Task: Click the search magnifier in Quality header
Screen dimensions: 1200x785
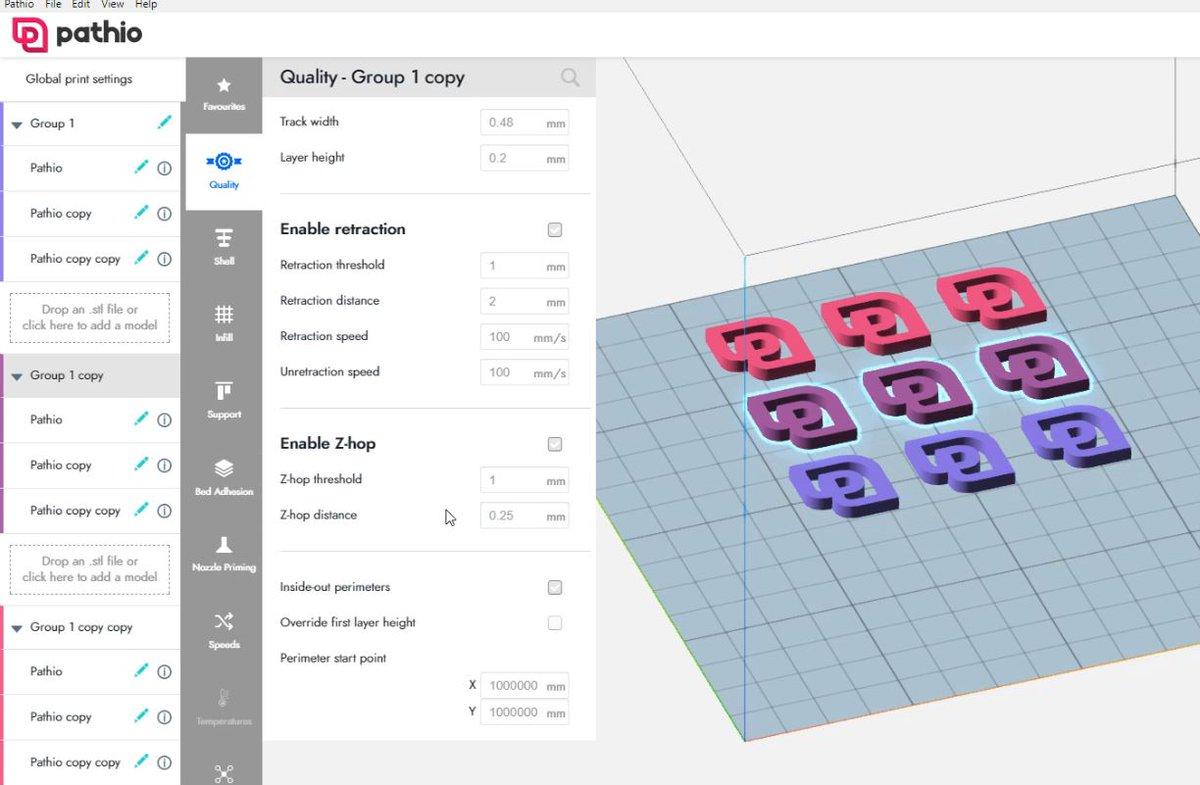Action: [x=570, y=77]
